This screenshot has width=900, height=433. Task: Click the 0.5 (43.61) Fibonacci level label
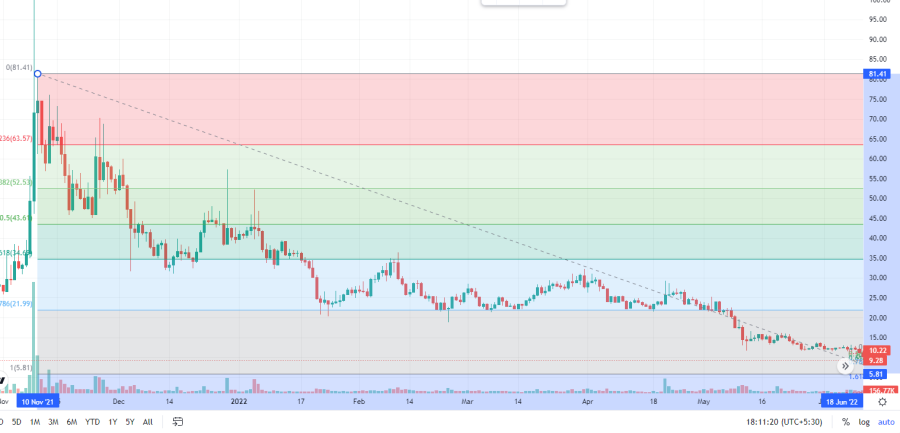15,218
